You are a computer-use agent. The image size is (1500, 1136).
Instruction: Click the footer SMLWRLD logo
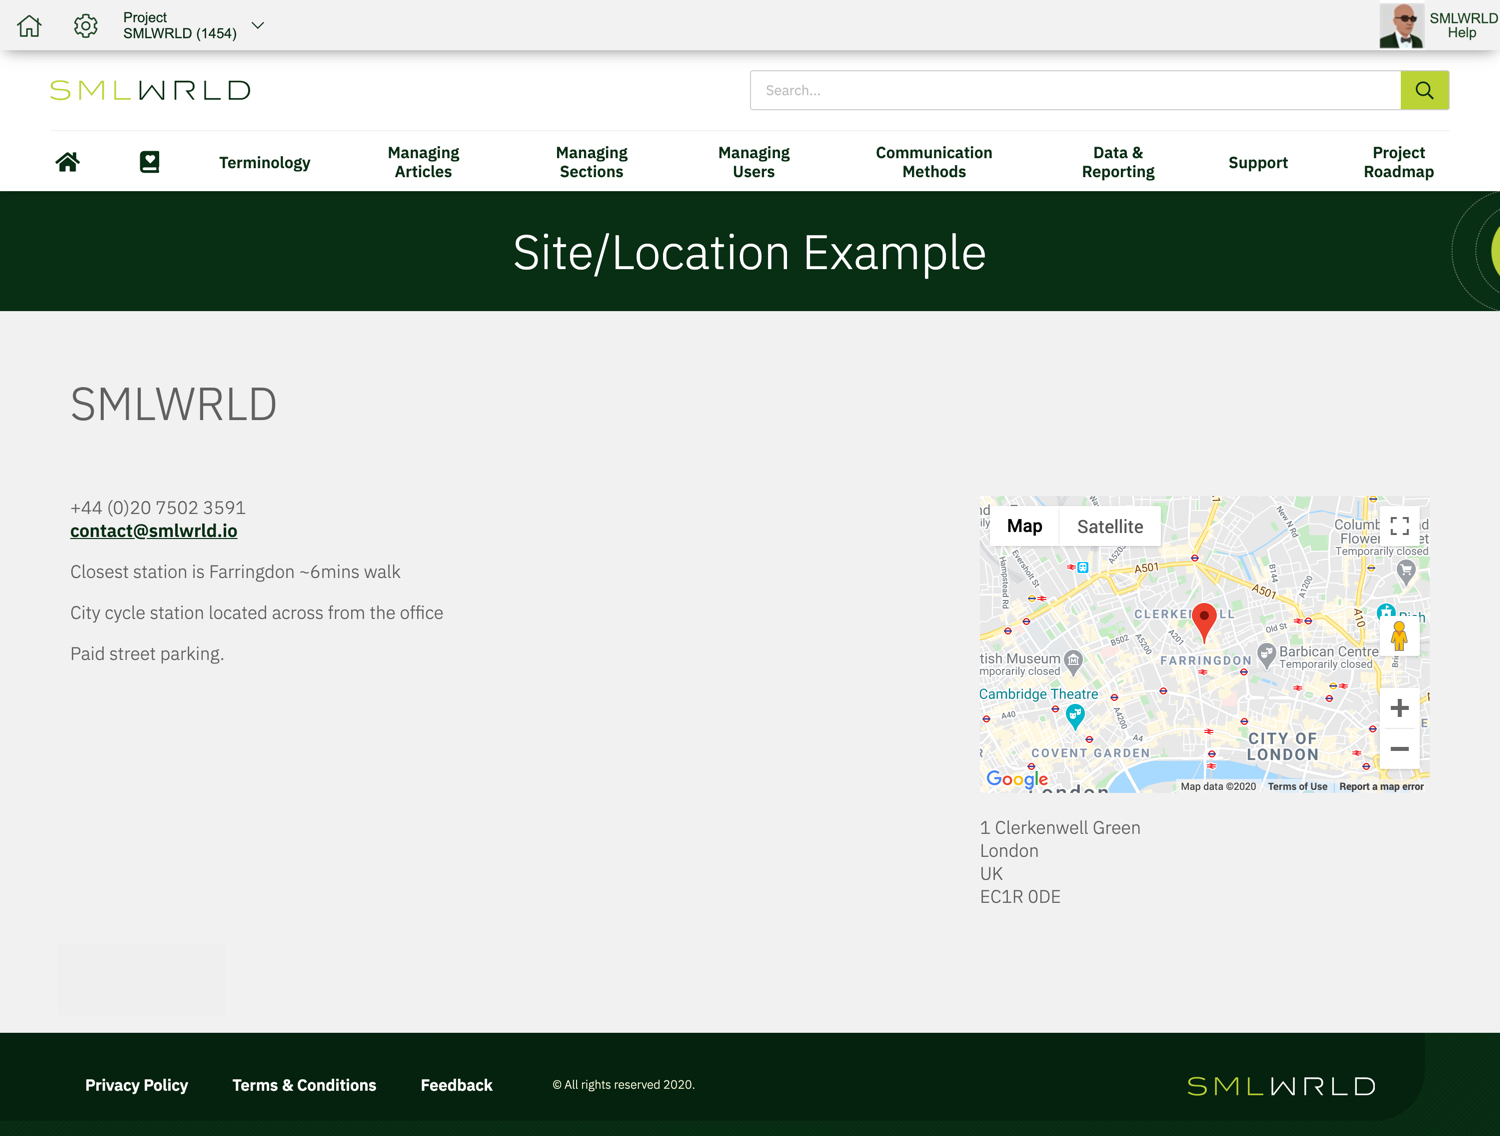point(1281,1086)
